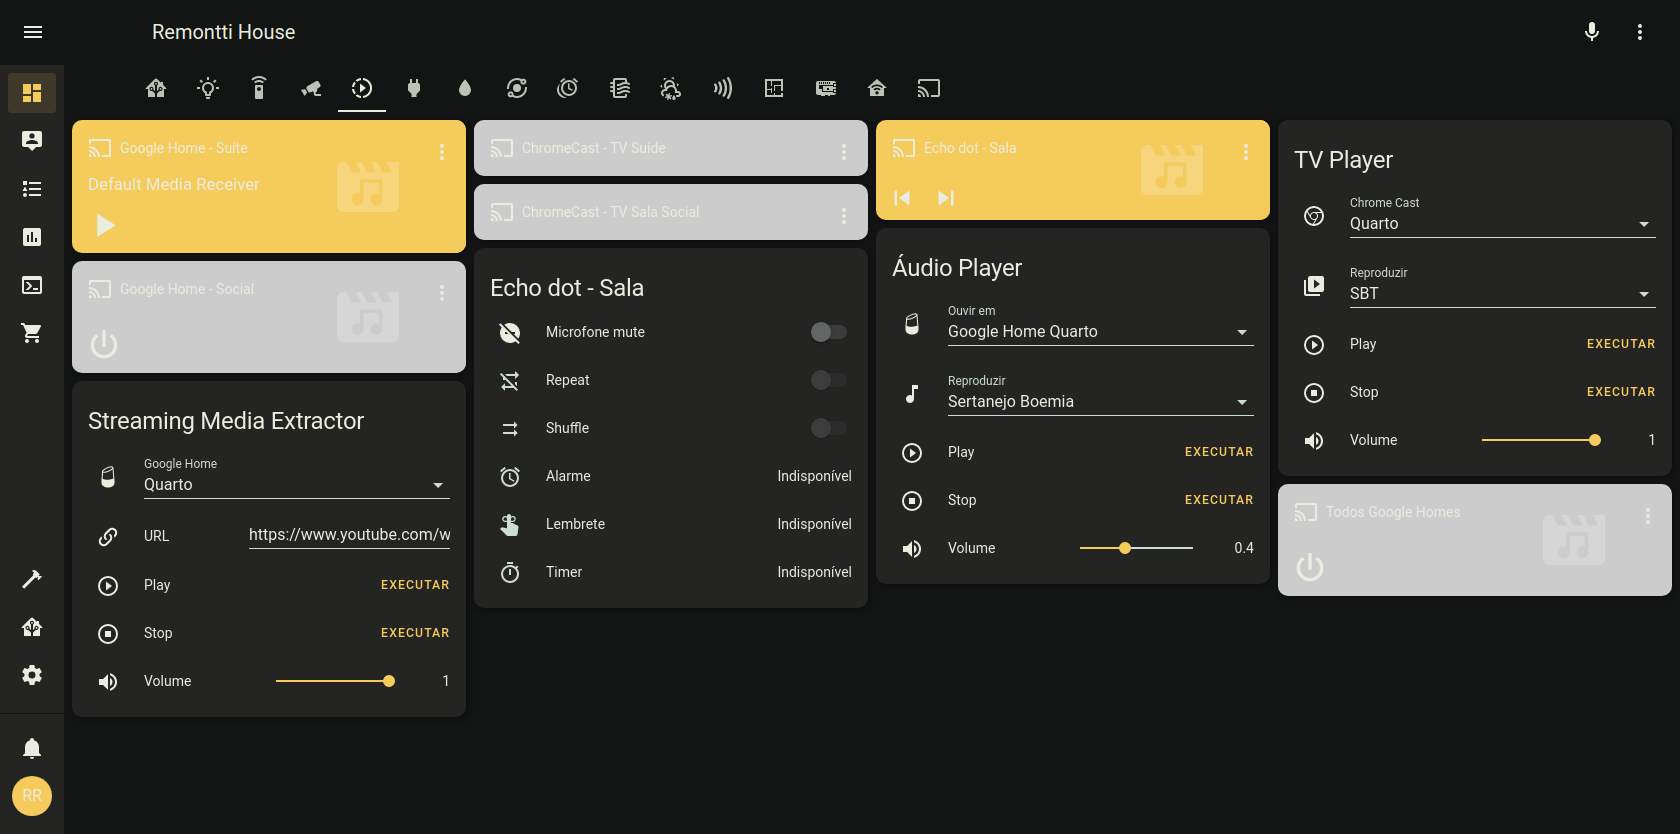Open the air filter tab icon
This screenshot has width=1680, height=834.
click(620, 88)
